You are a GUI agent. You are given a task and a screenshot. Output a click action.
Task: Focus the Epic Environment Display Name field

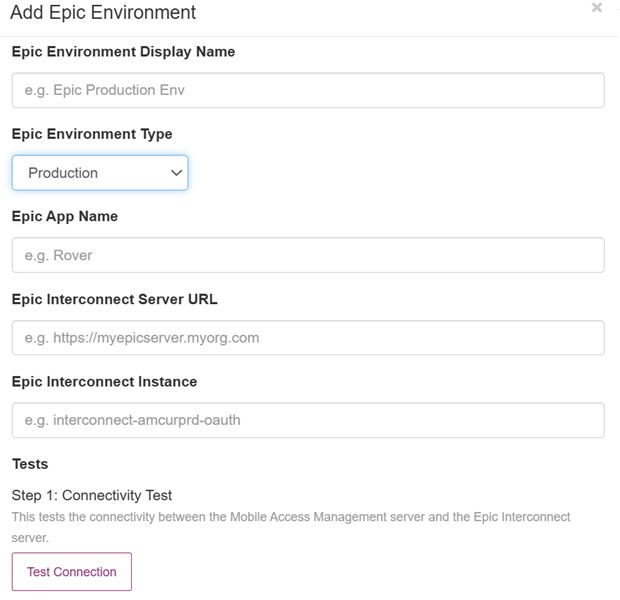(308, 90)
